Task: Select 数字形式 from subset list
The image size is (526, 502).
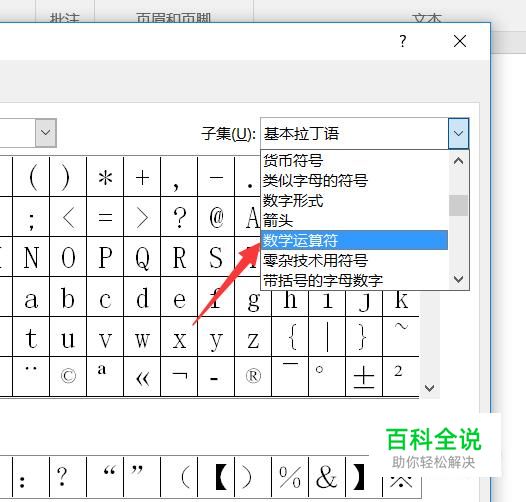Action: coord(354,201)
